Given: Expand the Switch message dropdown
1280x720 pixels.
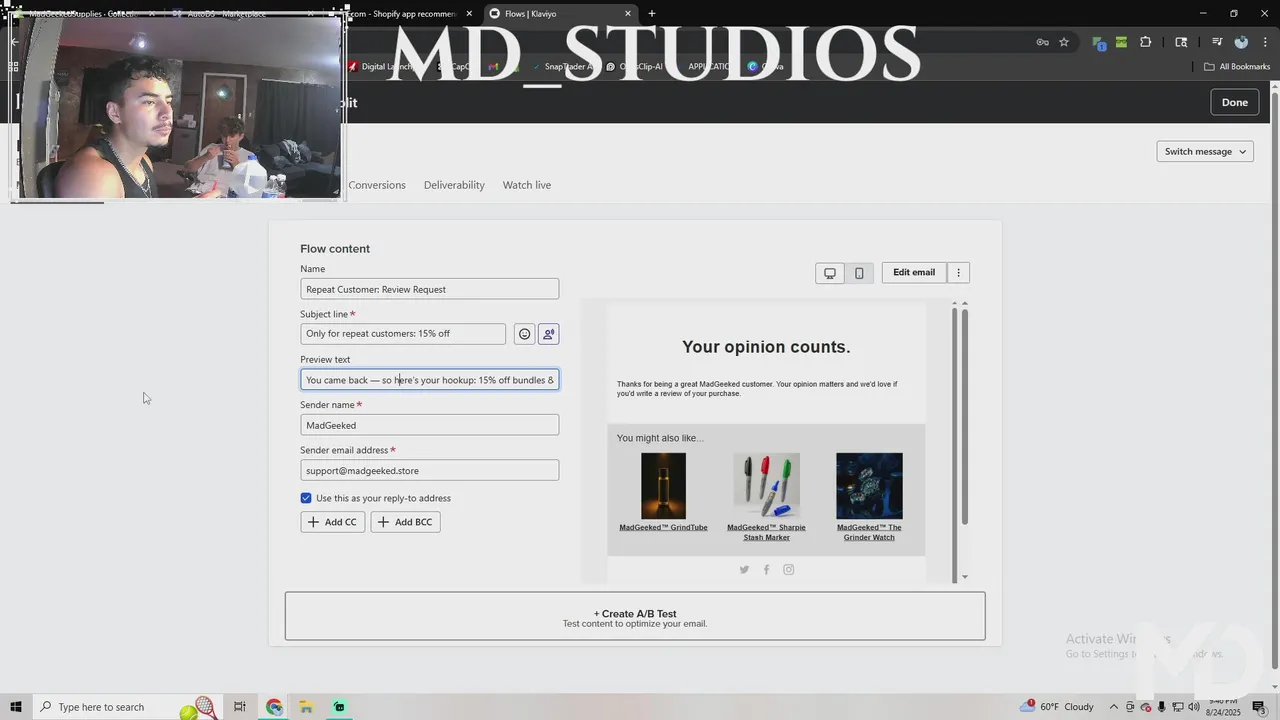Looking at the screenshot, I should point(1205,151).
